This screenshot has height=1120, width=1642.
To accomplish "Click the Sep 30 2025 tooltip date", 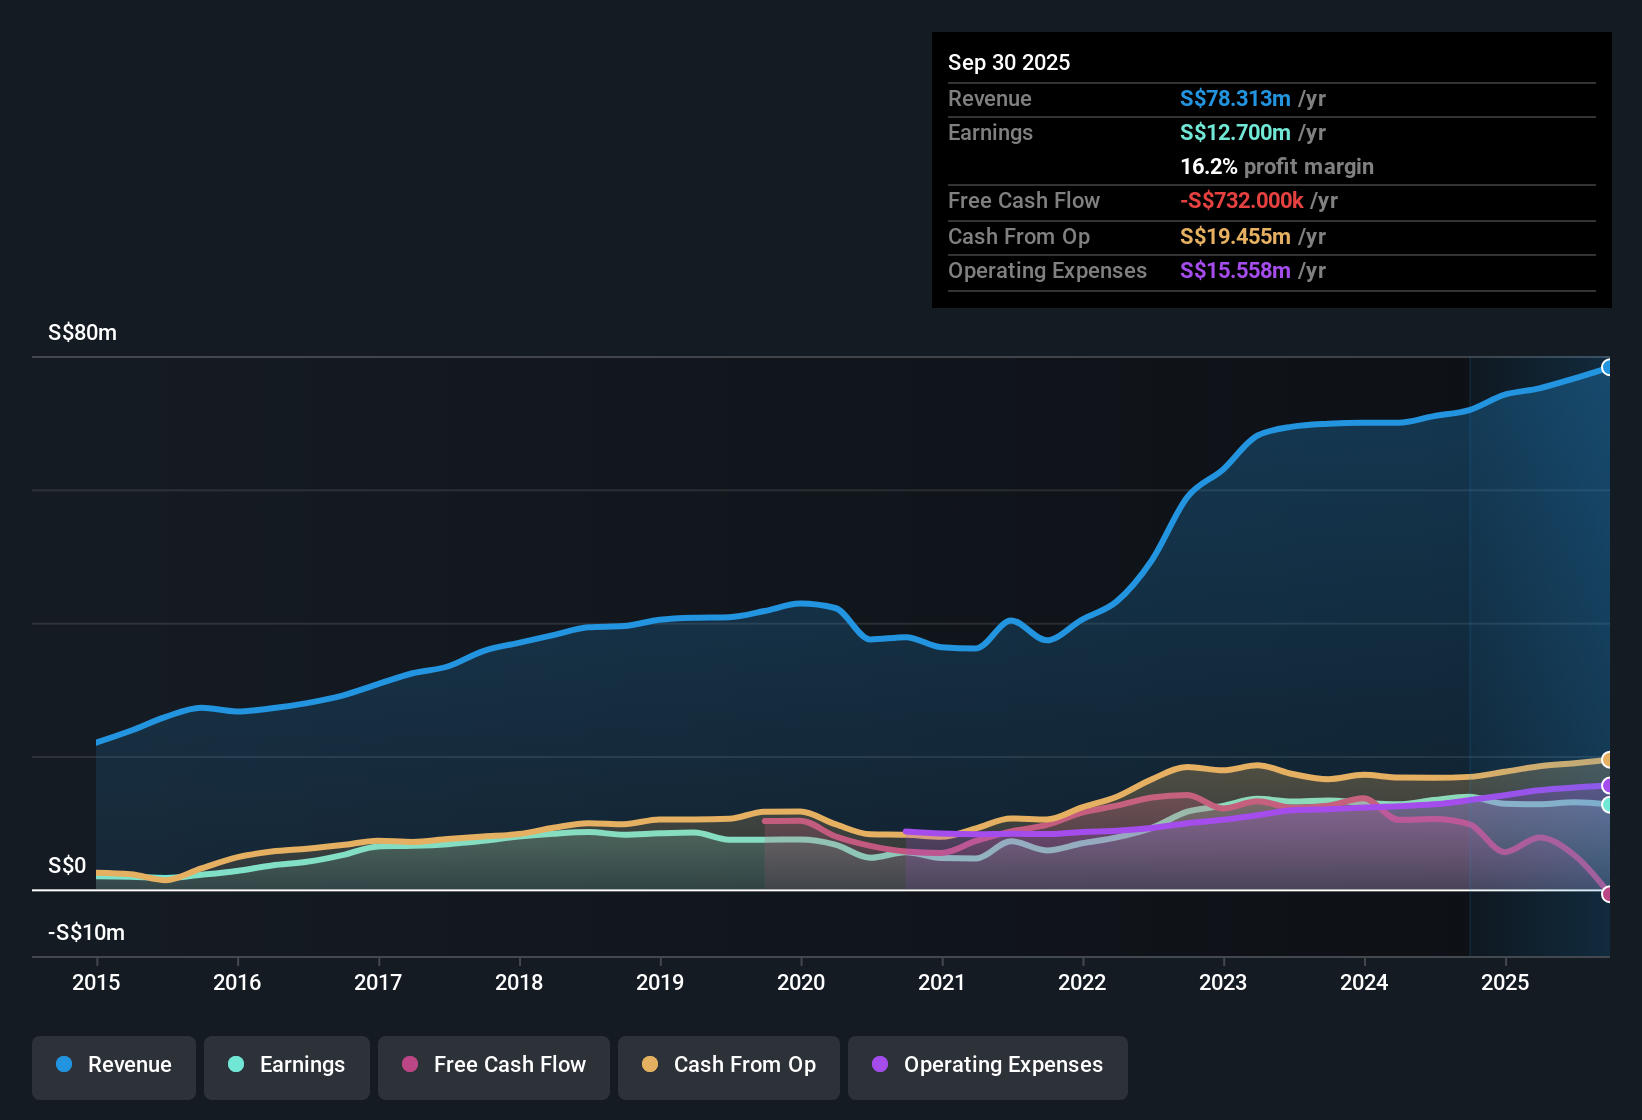I will coord(1009,62).
